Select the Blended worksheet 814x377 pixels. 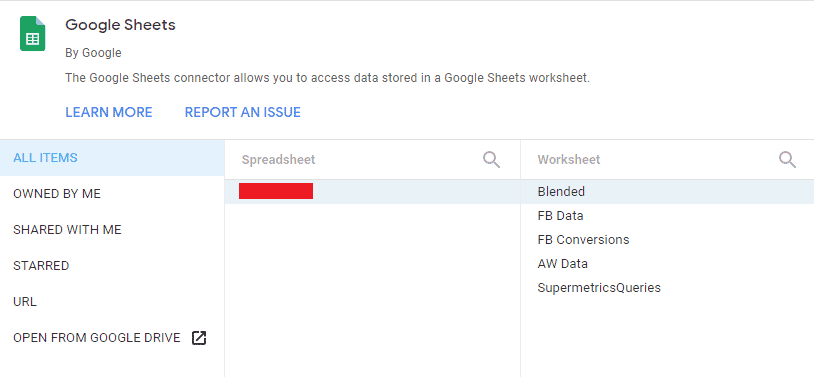tap(668, 192)
